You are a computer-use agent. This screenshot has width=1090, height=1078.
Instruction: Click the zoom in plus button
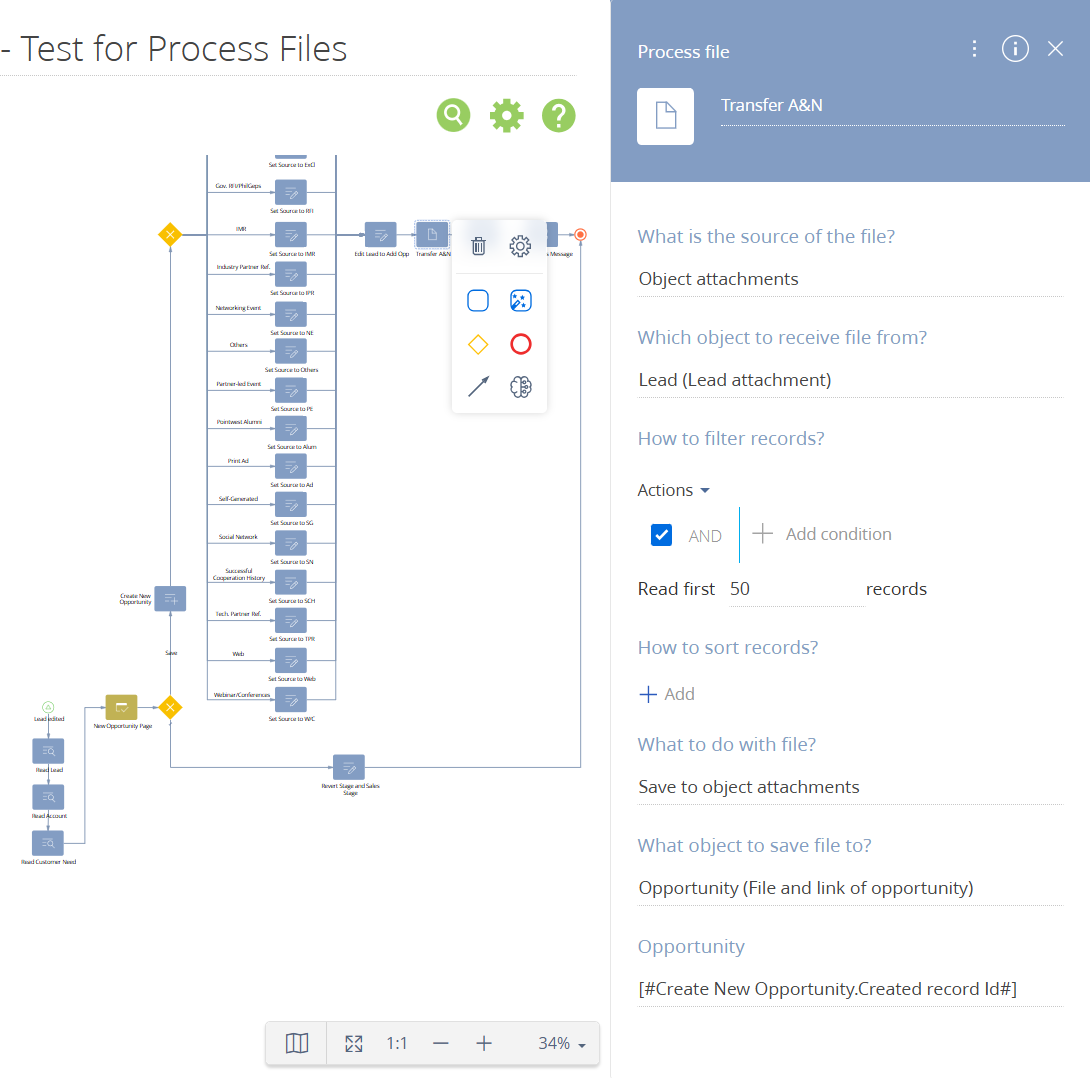pyautogui.click(x=484, y=1043)
